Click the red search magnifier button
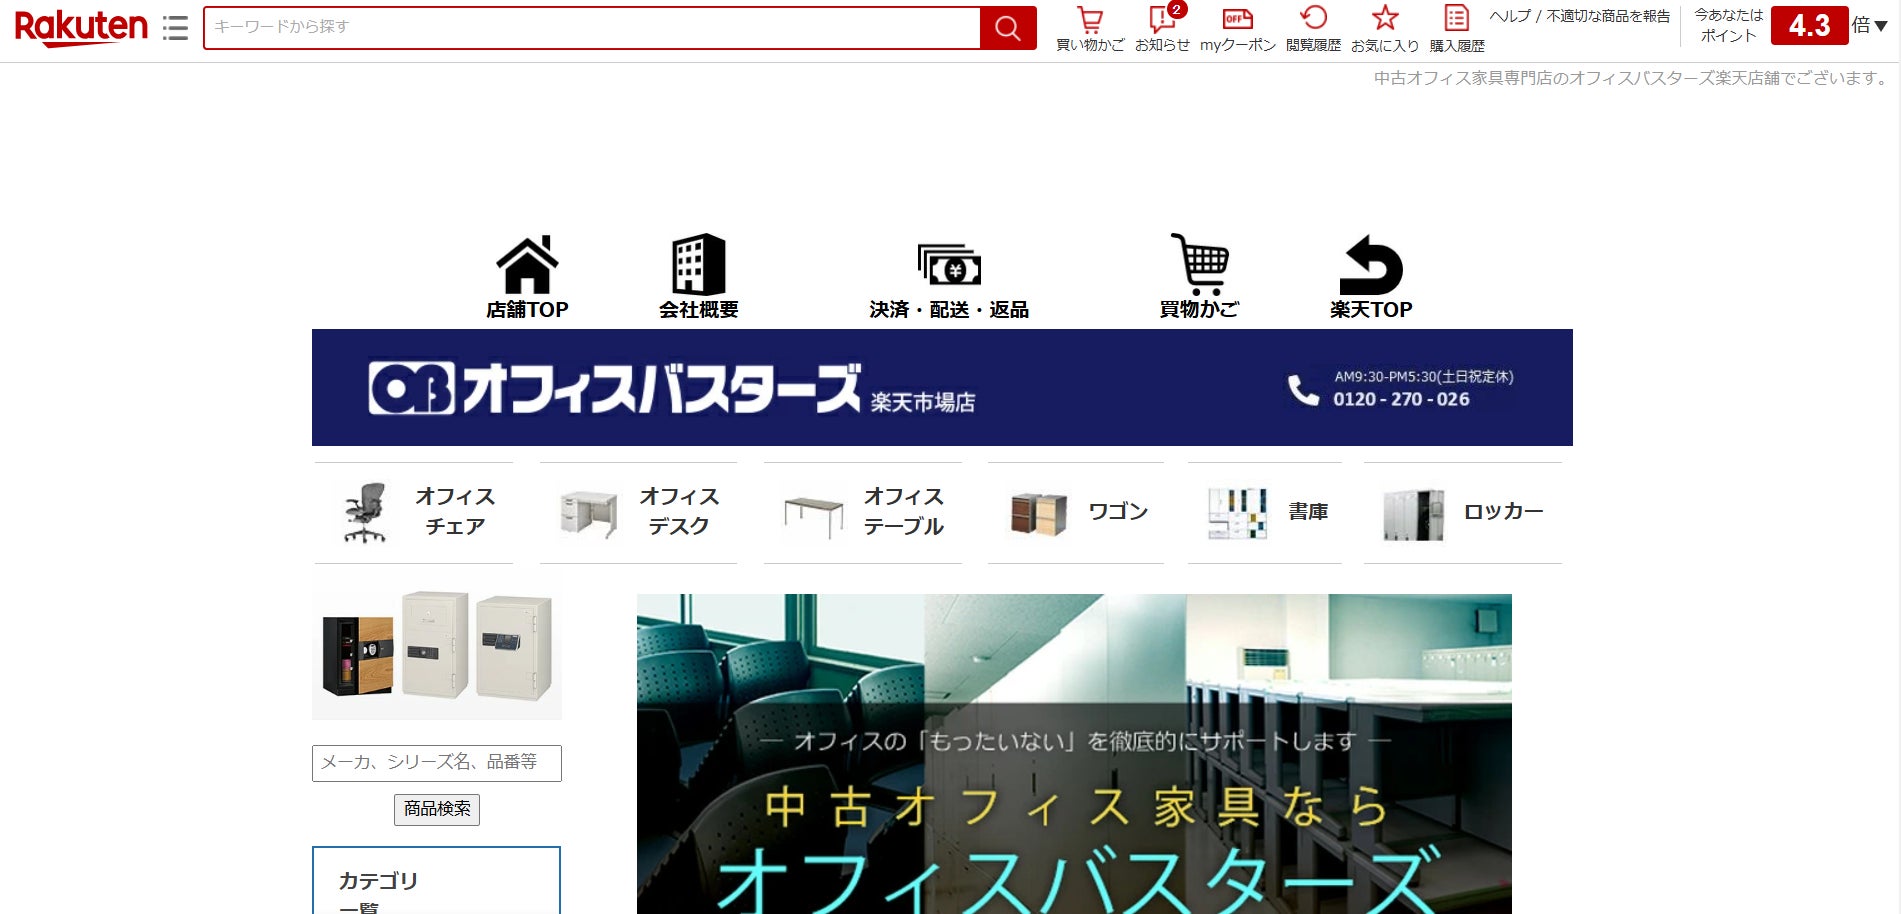This screenshot has height=914, width=1901. [1008, 28]
